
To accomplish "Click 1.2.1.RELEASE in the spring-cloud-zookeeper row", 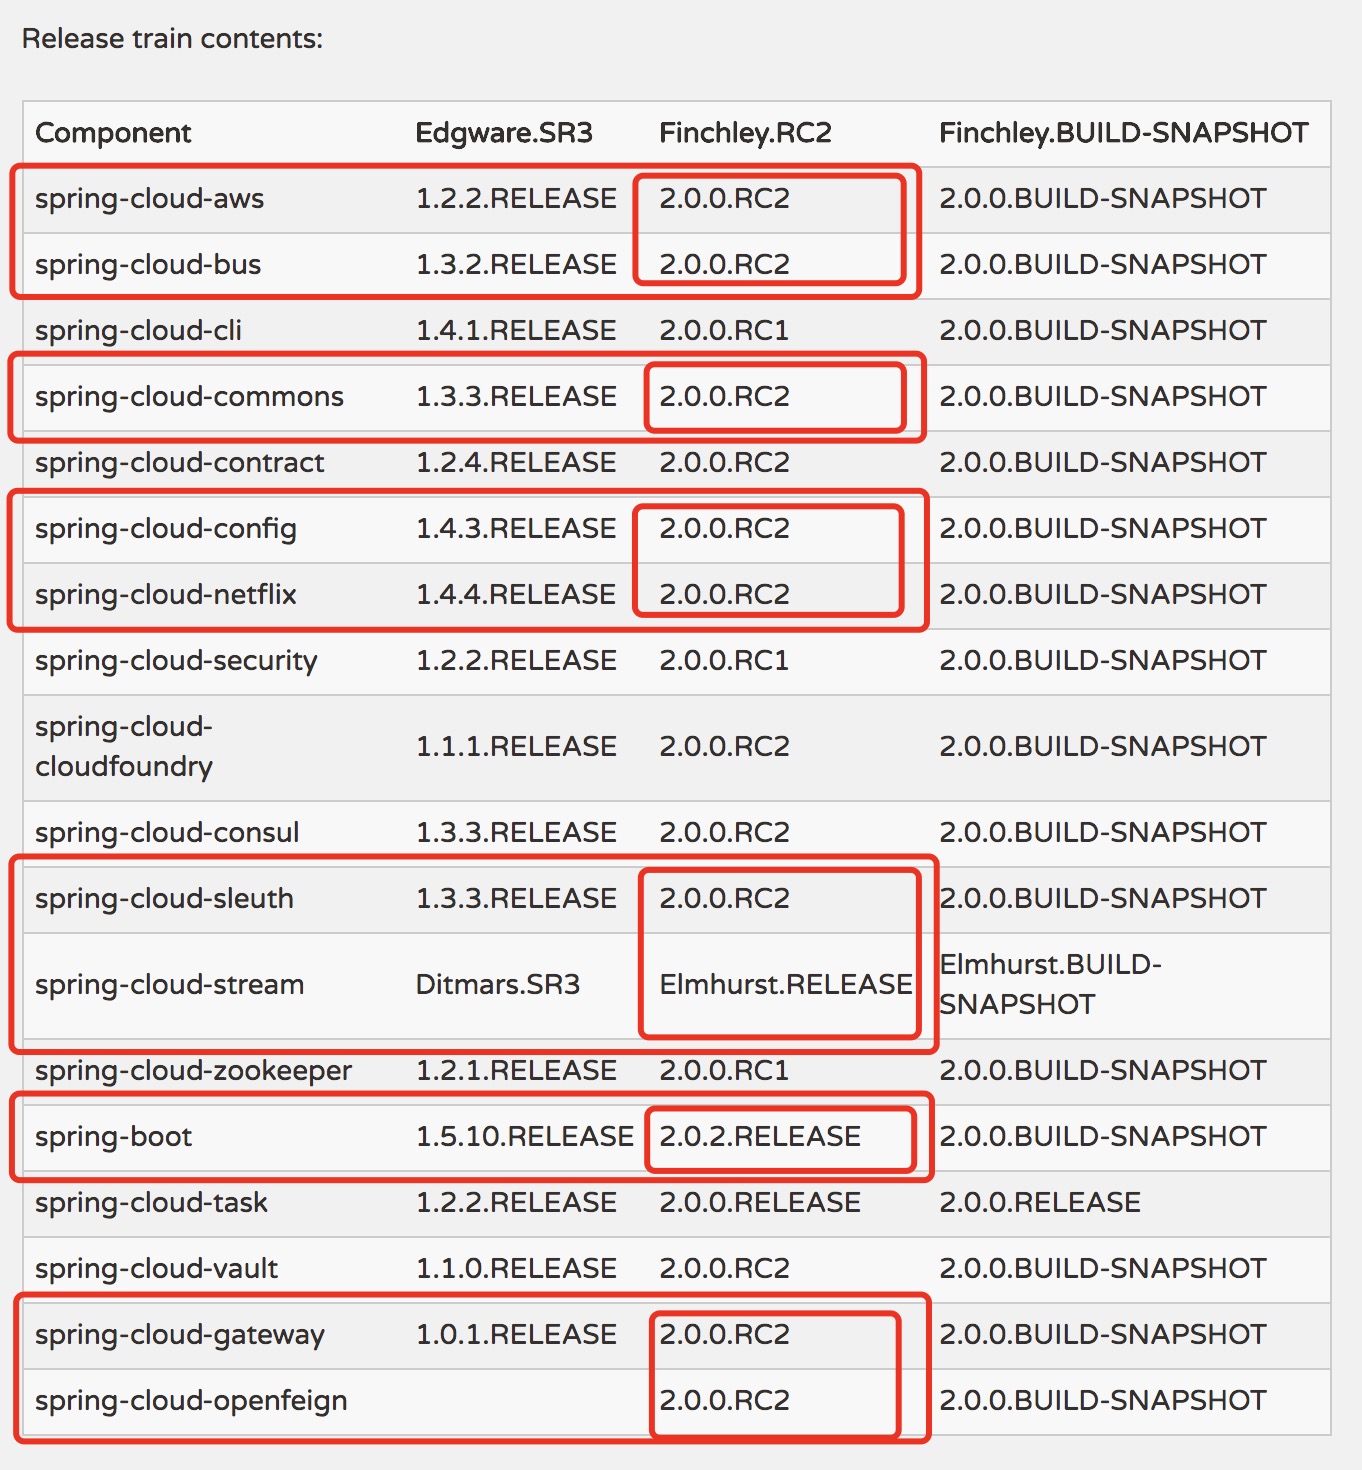I will click(x=516, y=1071).
